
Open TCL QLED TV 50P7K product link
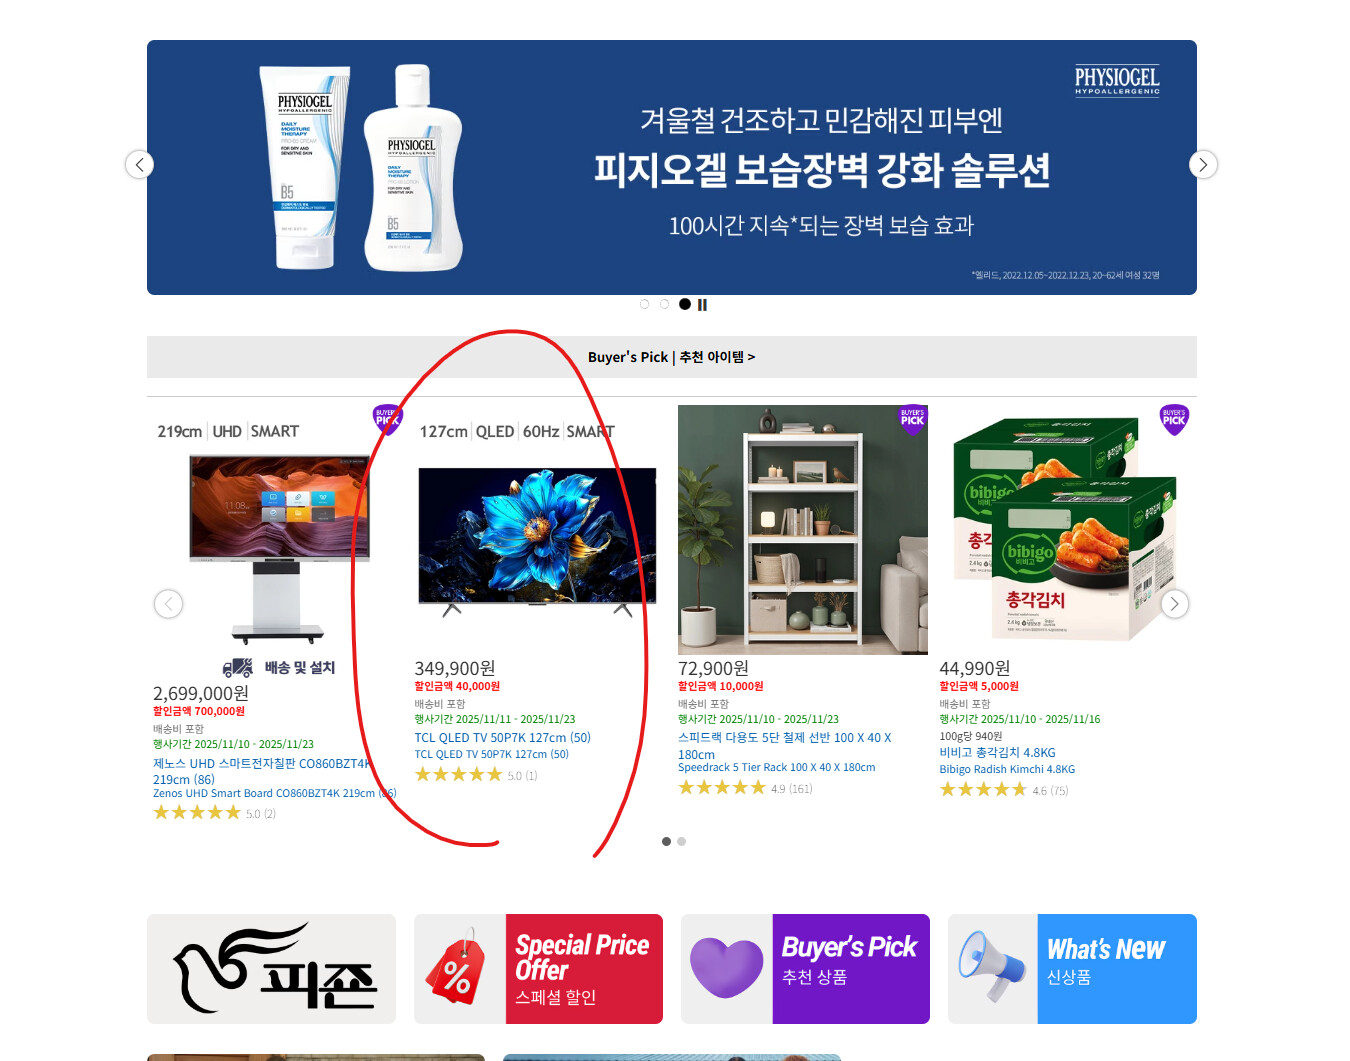[502, 738]
